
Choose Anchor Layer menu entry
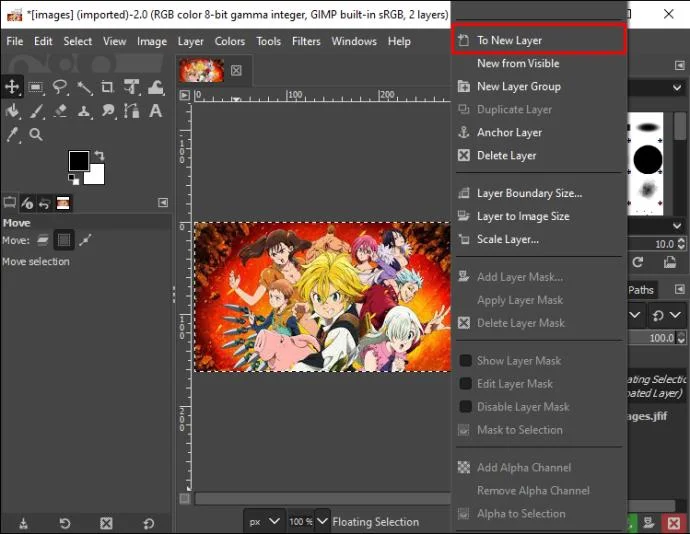(x=539, y=133)
